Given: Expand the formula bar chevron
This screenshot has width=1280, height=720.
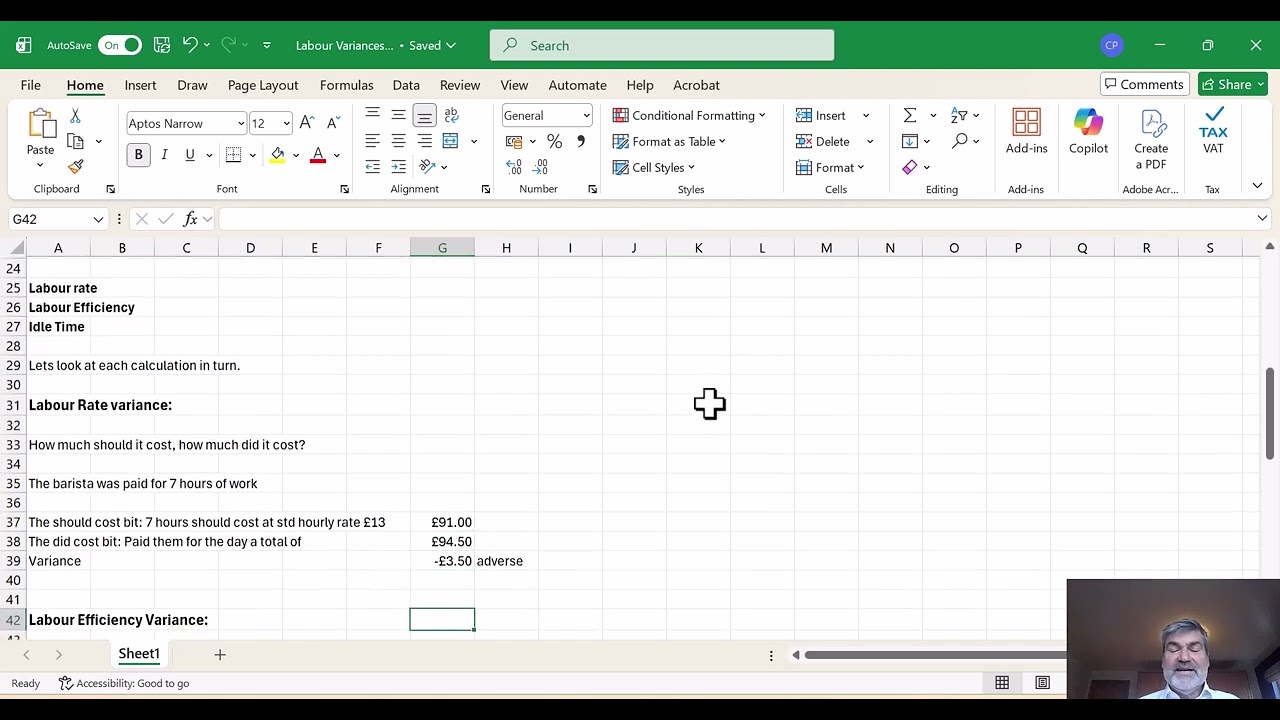Looking at the screenshot, I should 1262,218.
